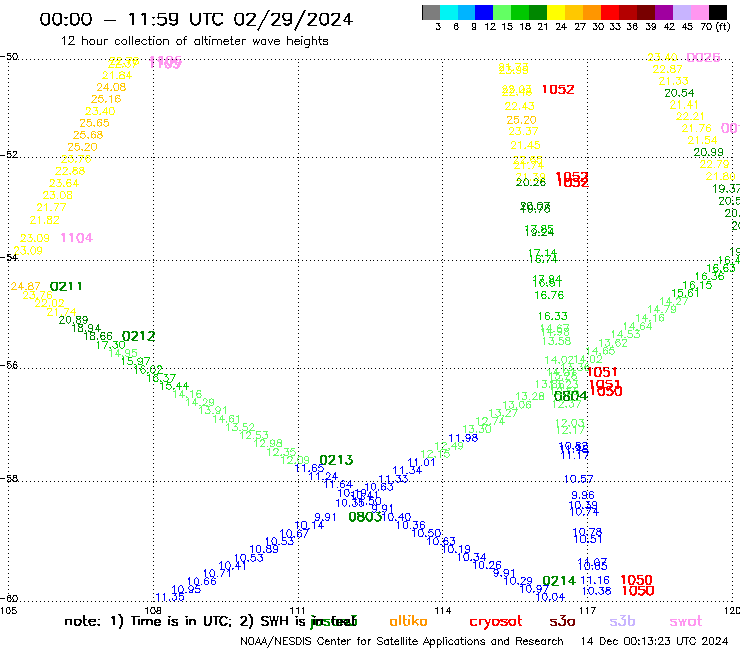Click the wave height value '22.43'
740x650 pixels.
[519, 107]
